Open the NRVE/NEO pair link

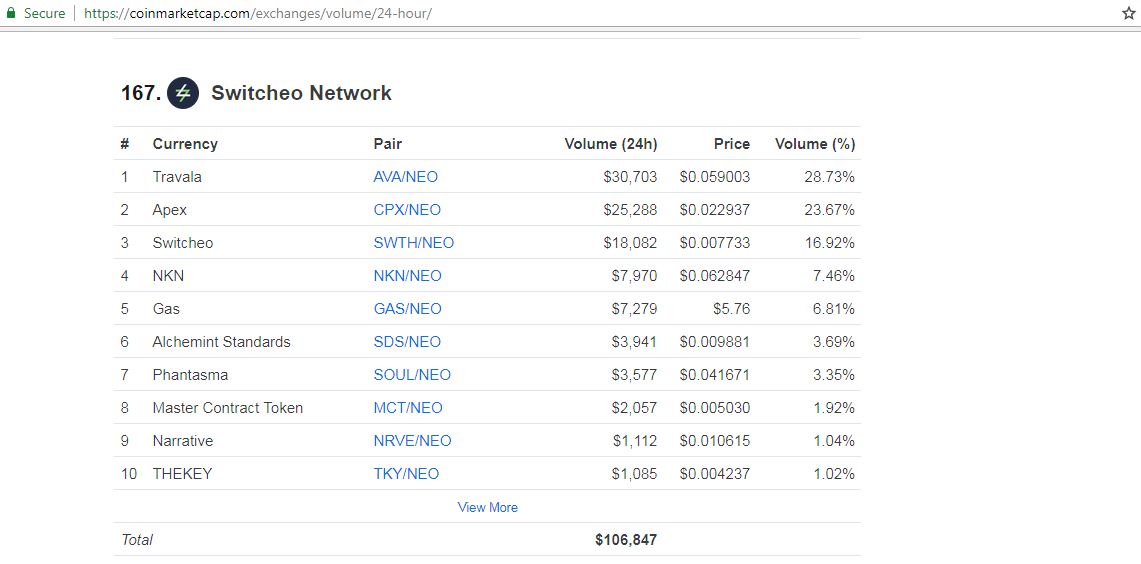(412, 441)
